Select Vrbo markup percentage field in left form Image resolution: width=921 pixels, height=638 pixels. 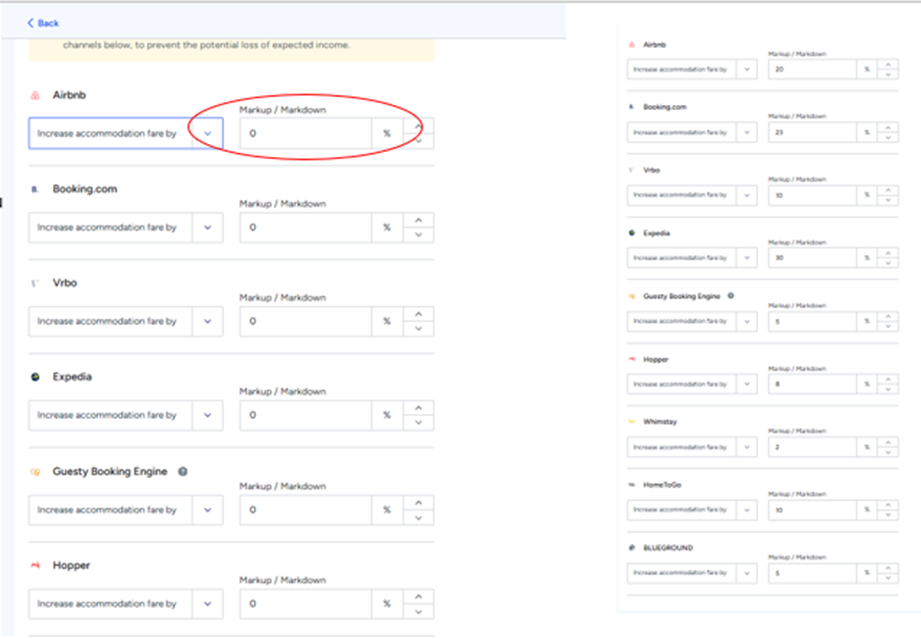tap(305, 321)
